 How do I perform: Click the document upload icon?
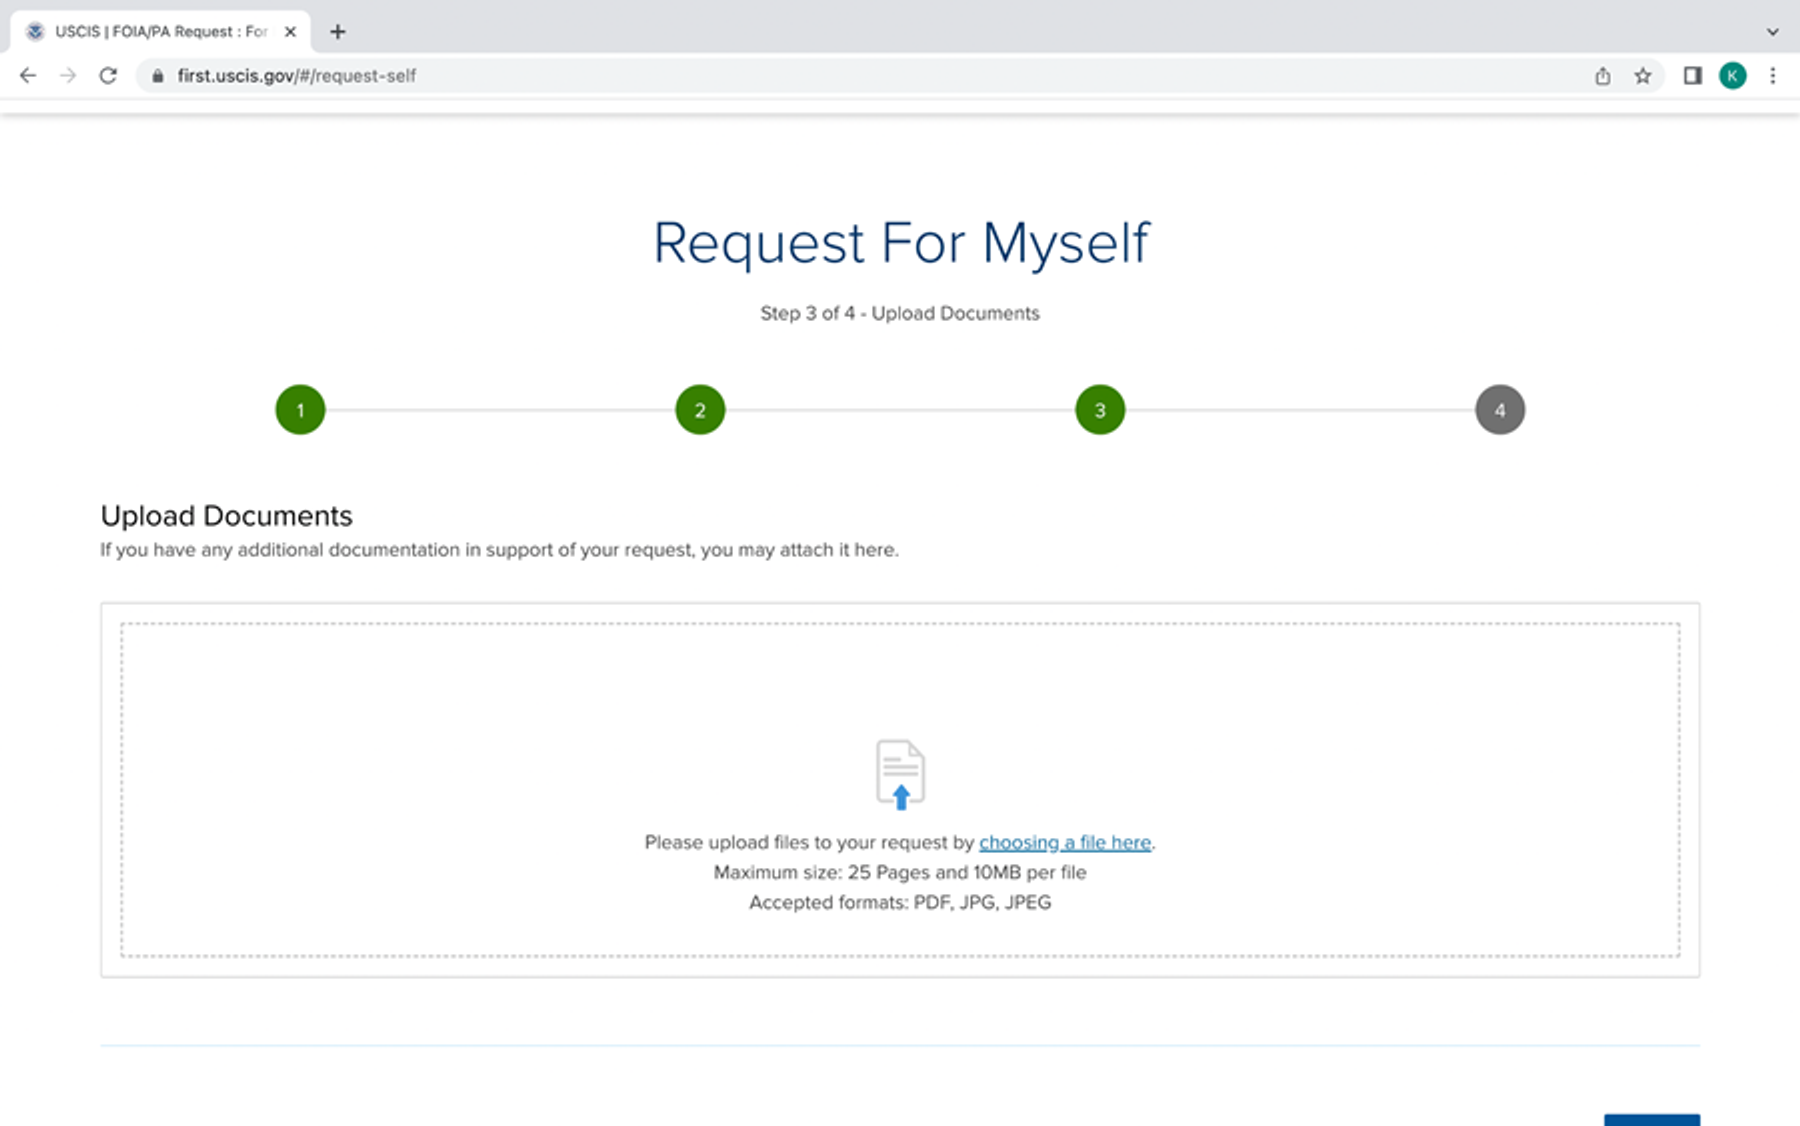click(x=900, y=774)
